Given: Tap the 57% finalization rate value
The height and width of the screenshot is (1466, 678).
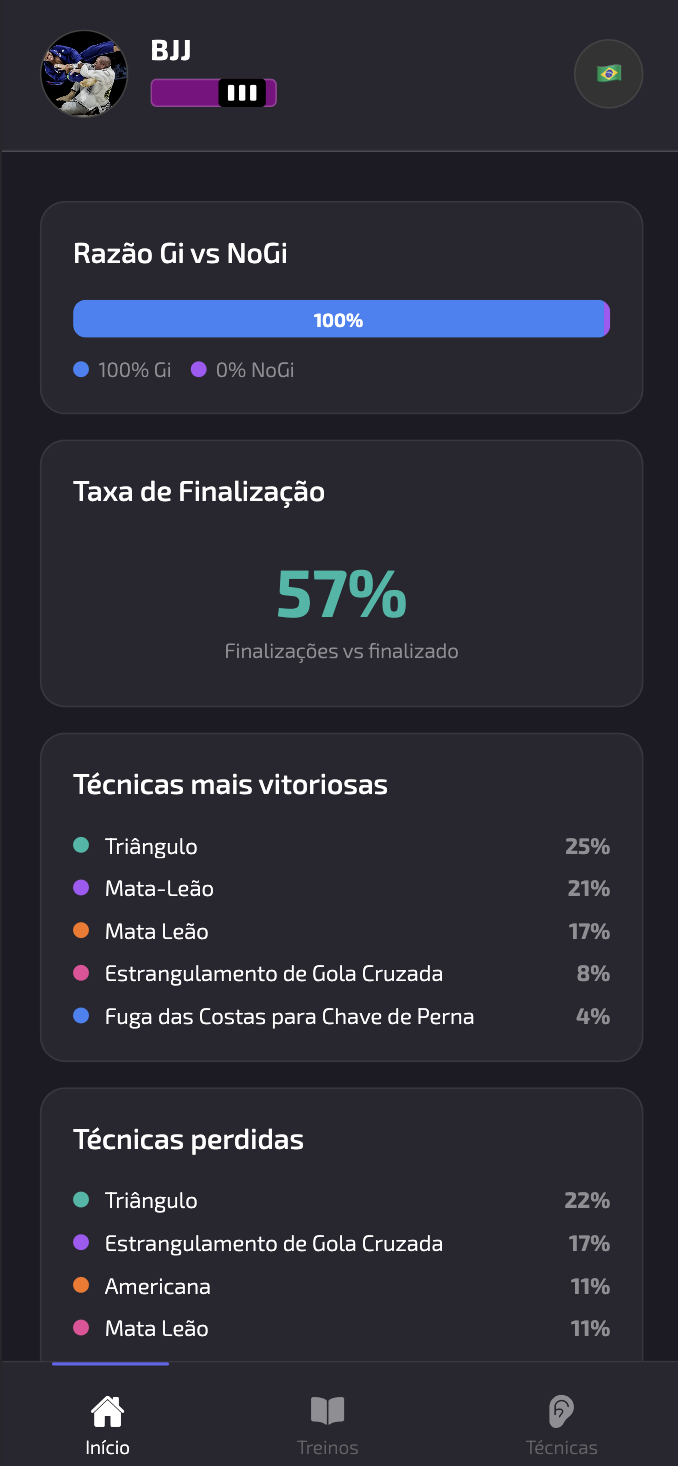Looking at the screenshot, I should [x=341, y=595].
